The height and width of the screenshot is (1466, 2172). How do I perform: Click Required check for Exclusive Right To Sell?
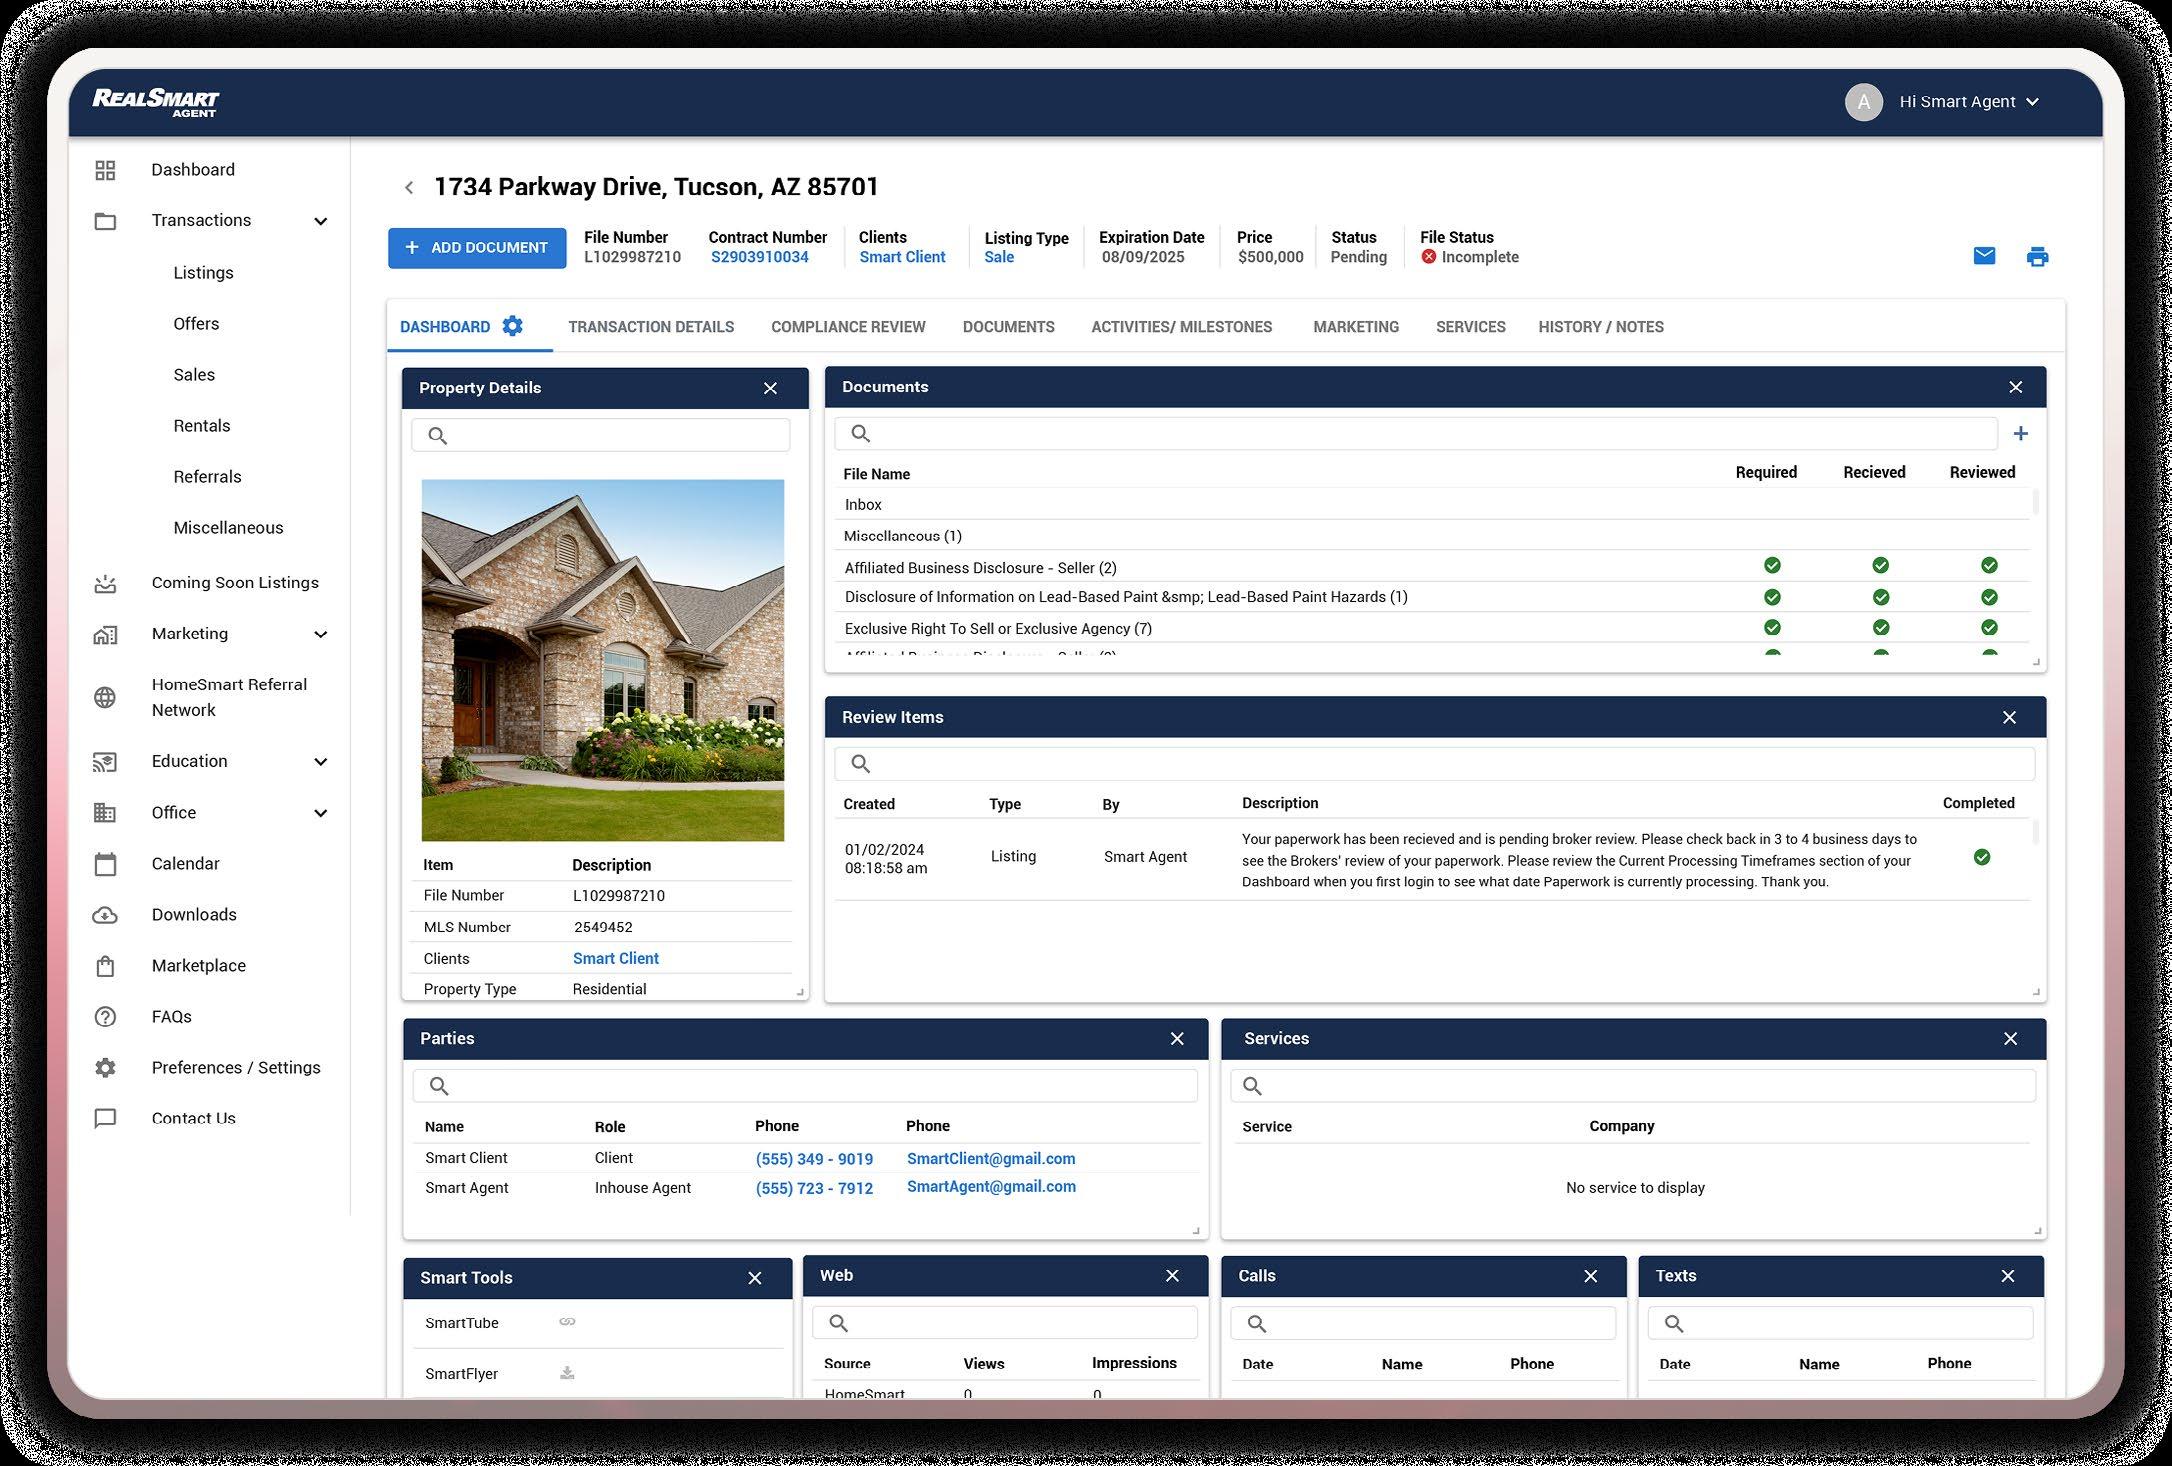coord(1772,628)
